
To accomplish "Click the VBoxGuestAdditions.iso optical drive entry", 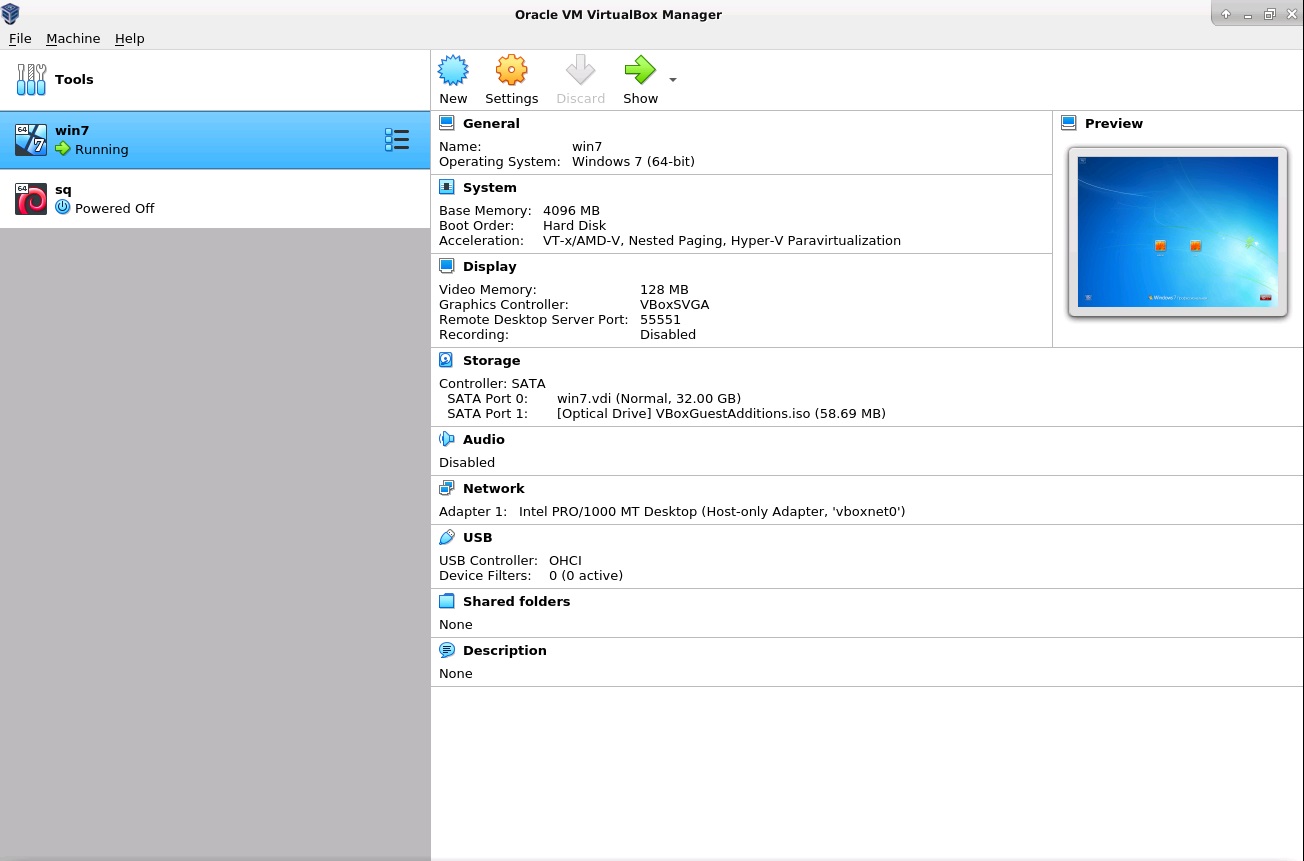I will click(x=721, y=413).
